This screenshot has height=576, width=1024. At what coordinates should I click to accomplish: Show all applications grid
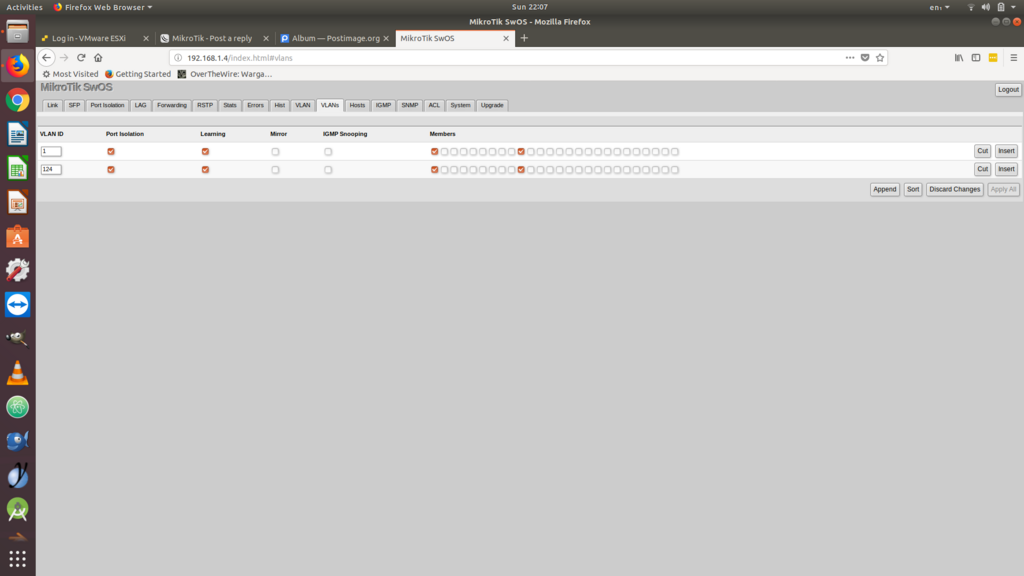click(18, 559)
